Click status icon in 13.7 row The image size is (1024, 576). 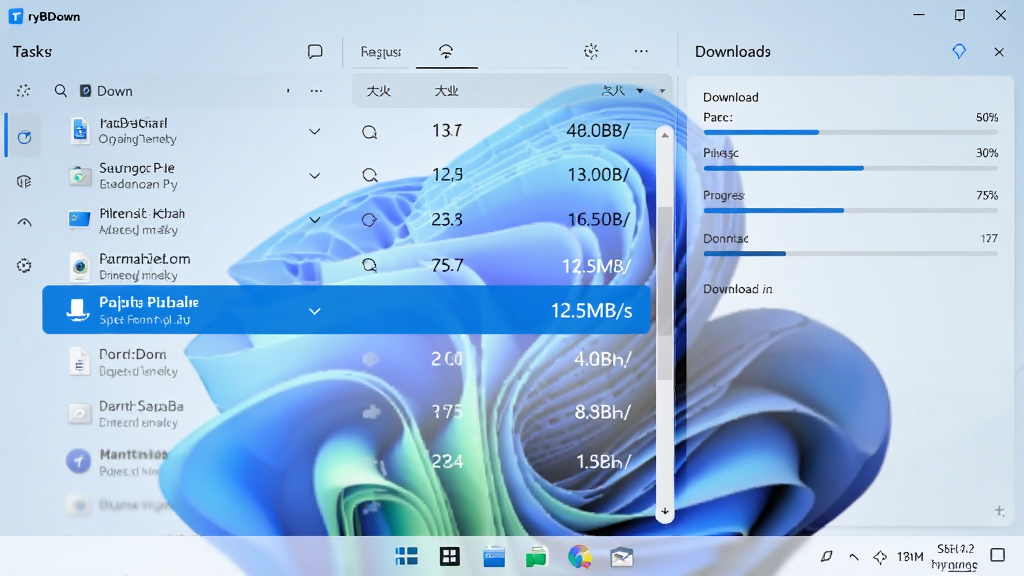click(370, 133)
